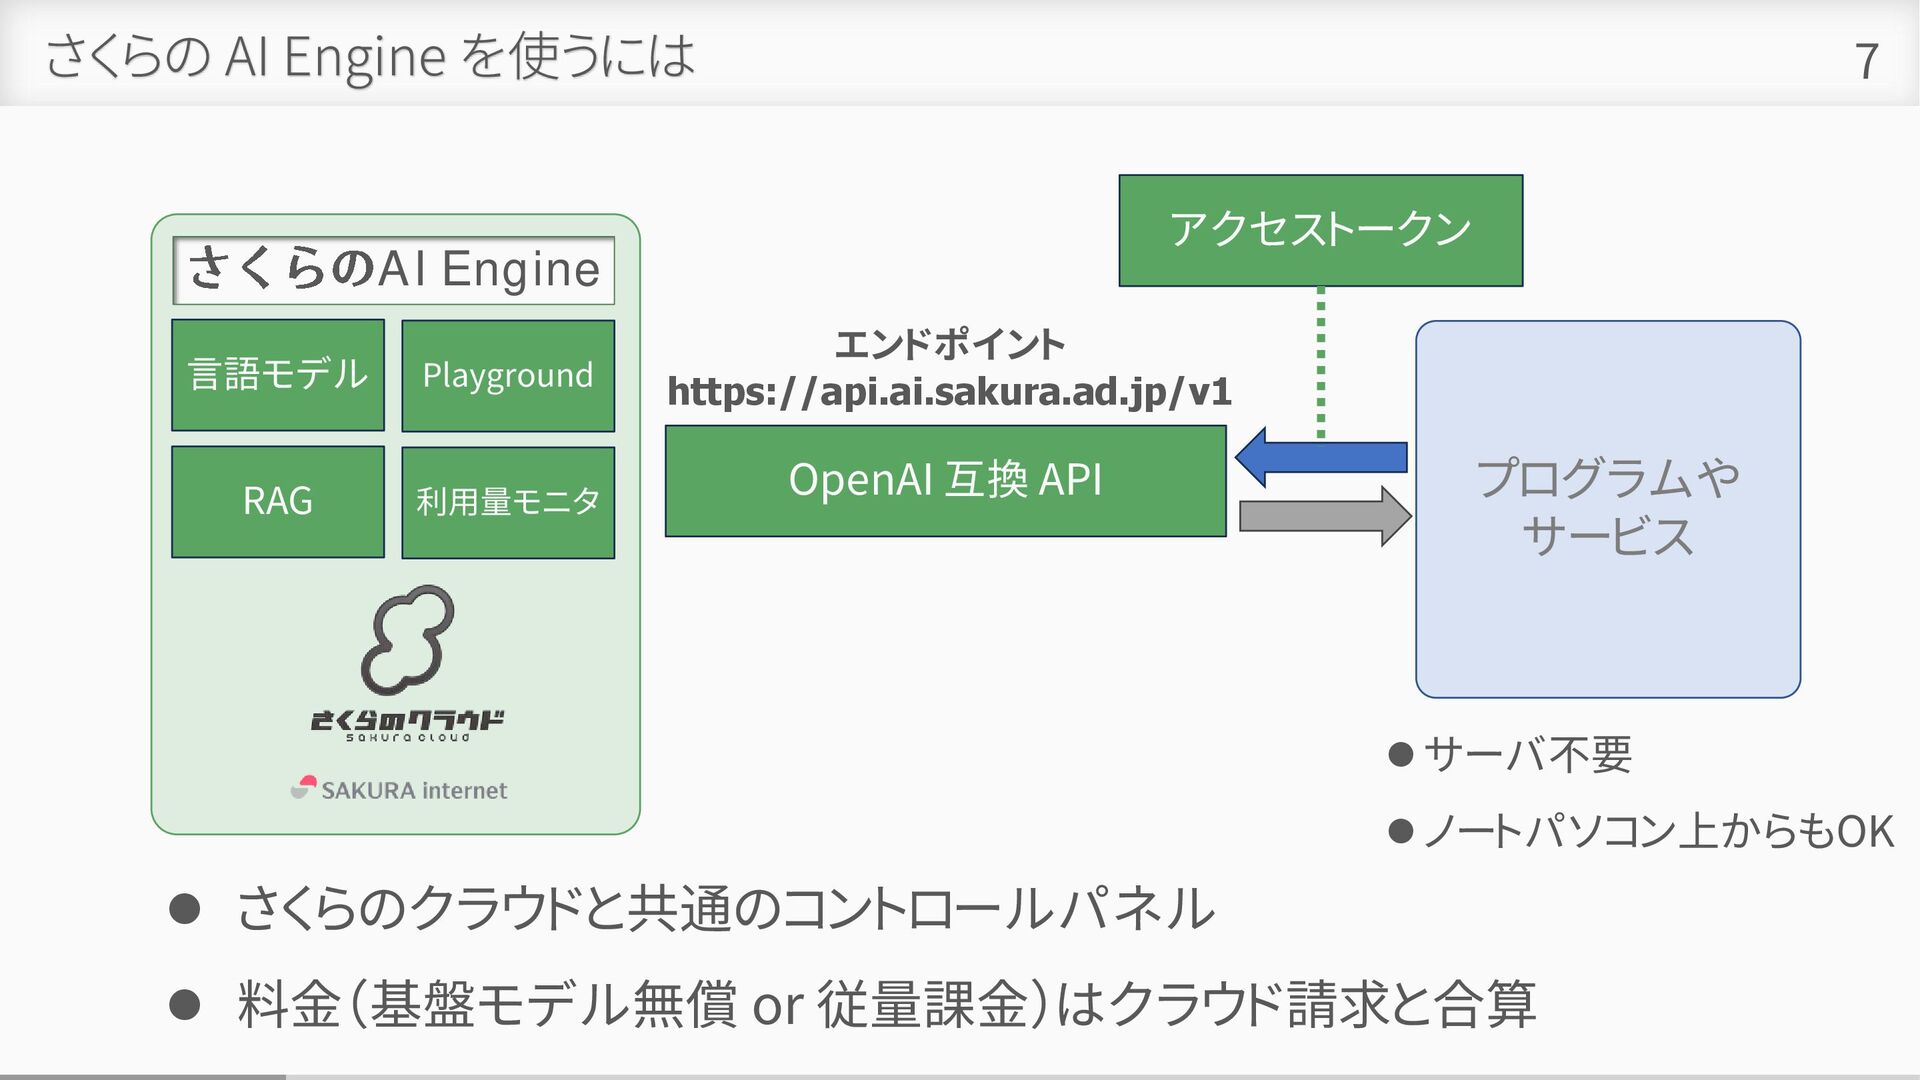
Task: Click the プログラムやサービス blue box
Action: click(1607, 508)
